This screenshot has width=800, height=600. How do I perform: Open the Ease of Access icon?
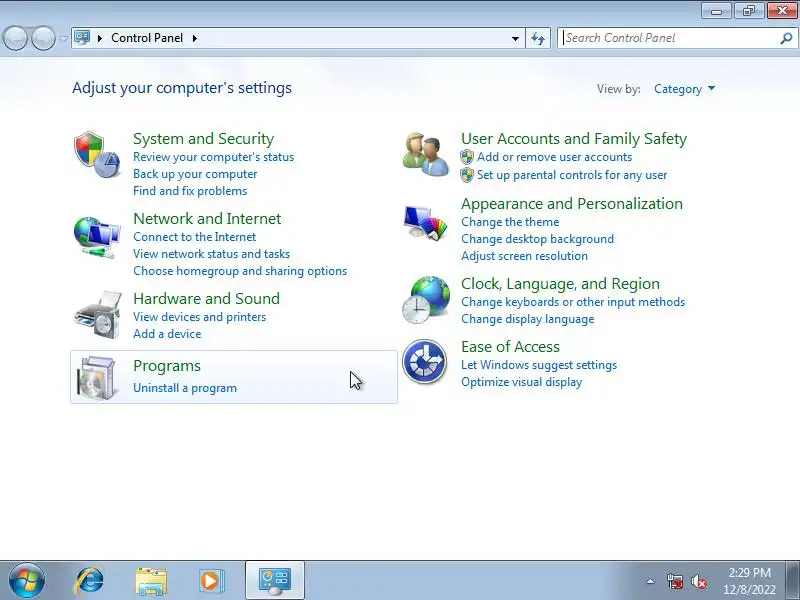click(x=424, y=362)
